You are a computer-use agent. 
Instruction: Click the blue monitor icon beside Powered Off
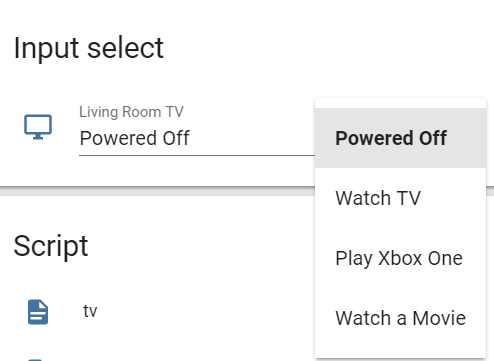pyautogui.click(x=38, y=127)
